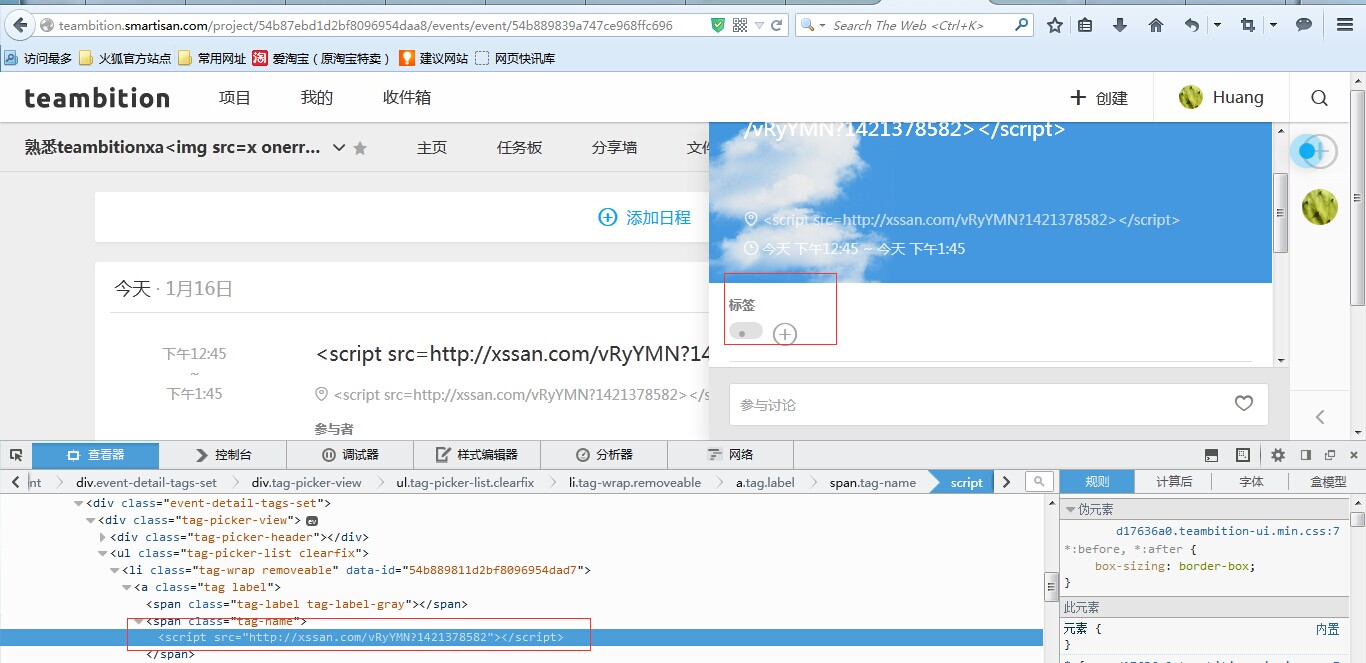Image resolution: width=1366 pixels, height=663 pixels.
Task: Select the 规则 rules side tab
Action: [1097, 482]
